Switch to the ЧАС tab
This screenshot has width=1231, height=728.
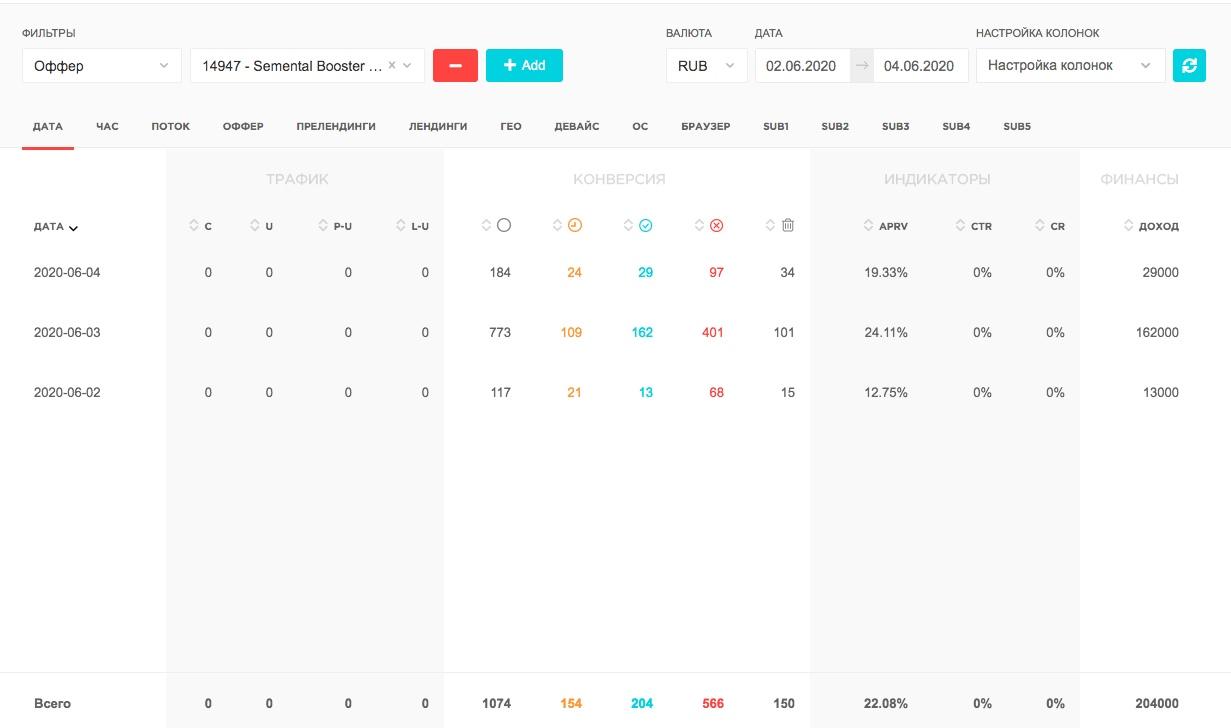pos(107,127)
